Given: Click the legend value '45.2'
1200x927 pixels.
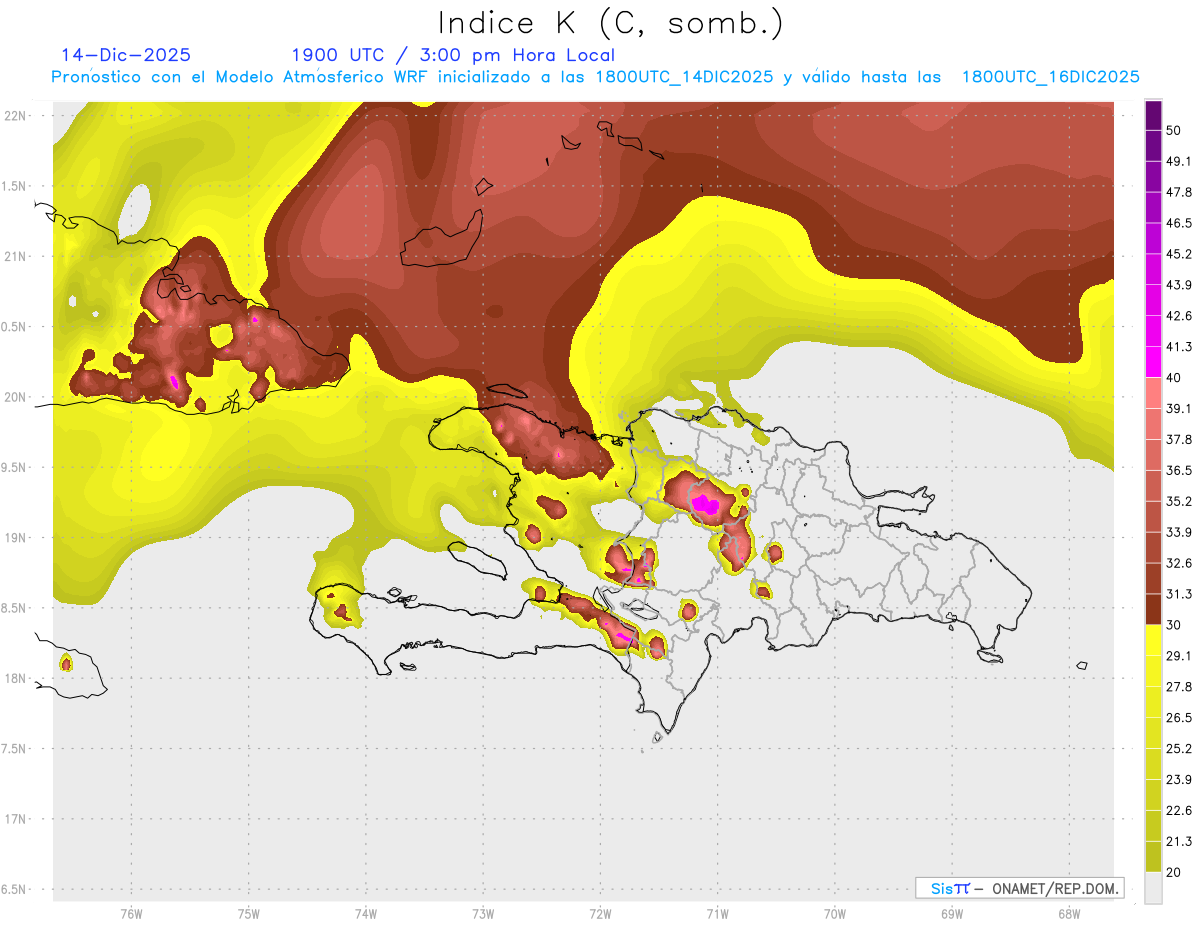Looking at the screenshot, I should [1179, 254].
